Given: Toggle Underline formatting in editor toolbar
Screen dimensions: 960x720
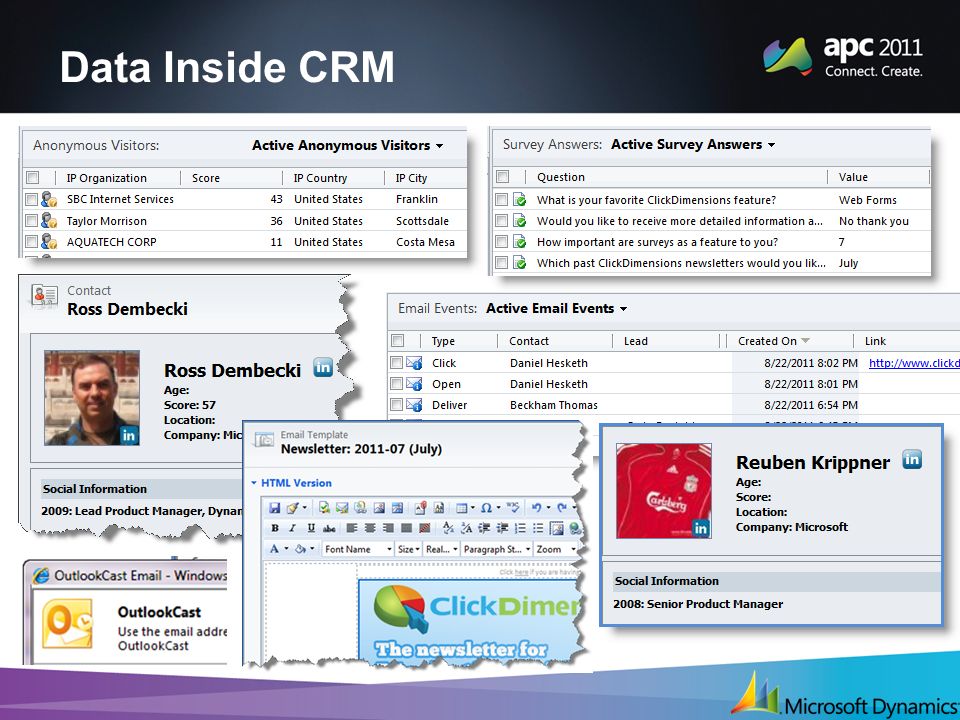Looking at the screenshot, I should tap(311, 528).
